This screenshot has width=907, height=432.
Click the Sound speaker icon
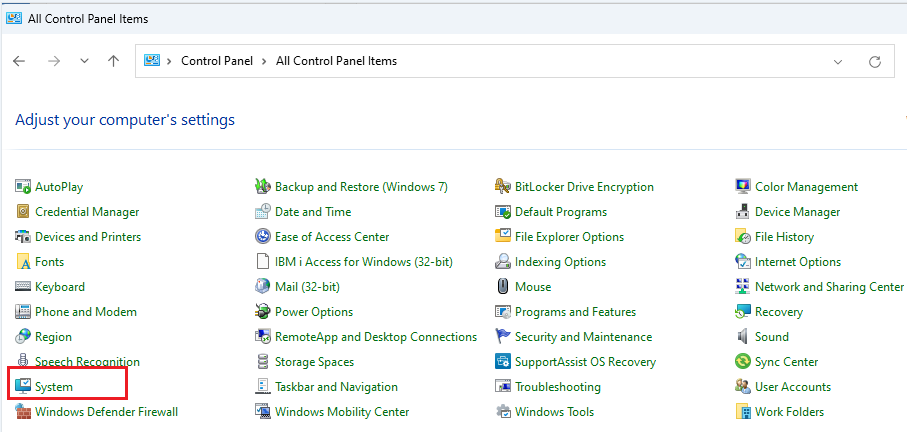pyautogui.click(x=743, y=337)
